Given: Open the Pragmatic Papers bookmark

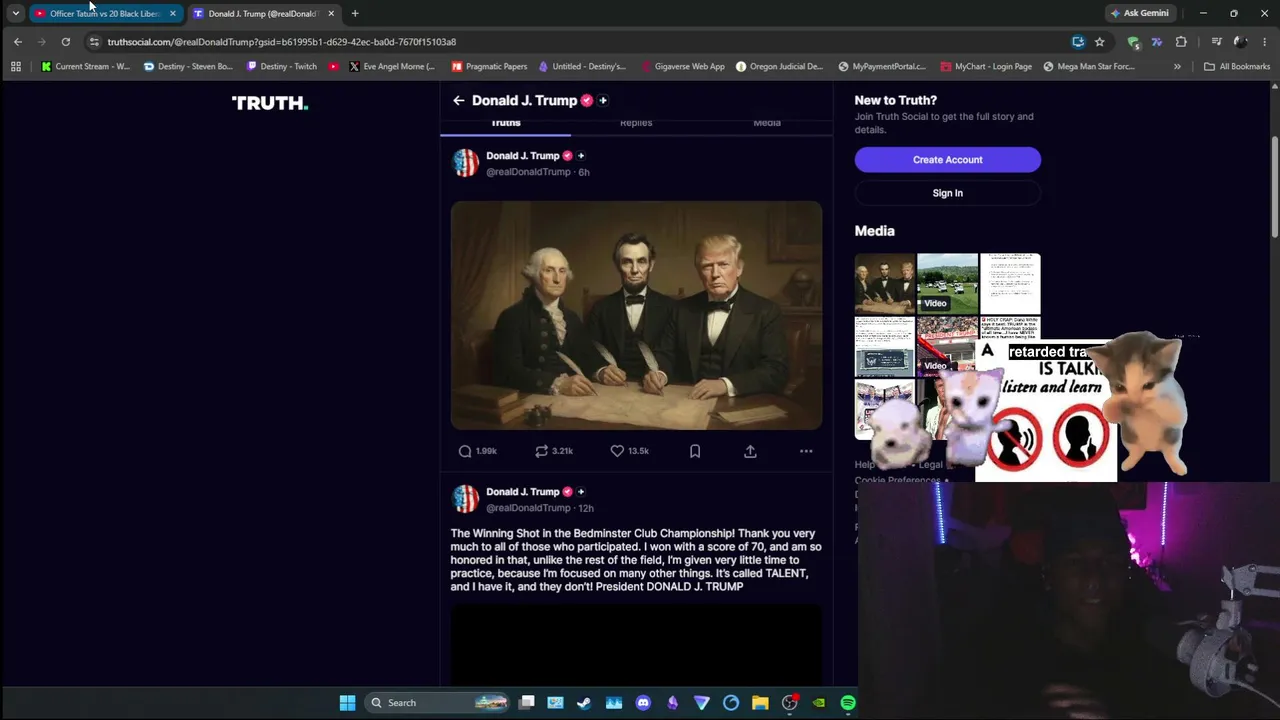Looking at the screenshot, I should pyautogui.click(x=489, y=67).
